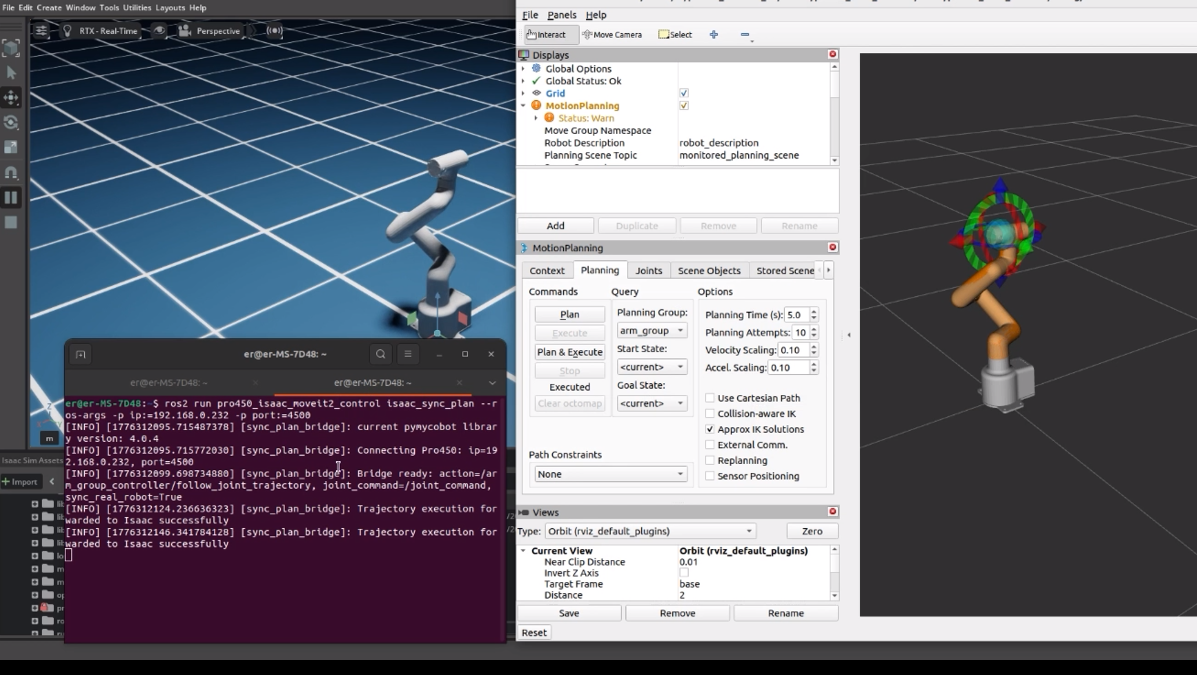
Task: Choose the Move Camera tool
Action: (612, 35)
